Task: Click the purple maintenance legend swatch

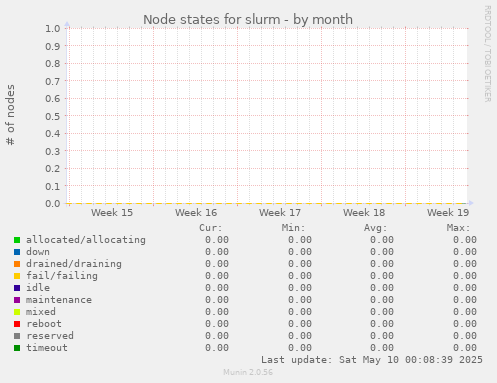Action: click(17, 300)
